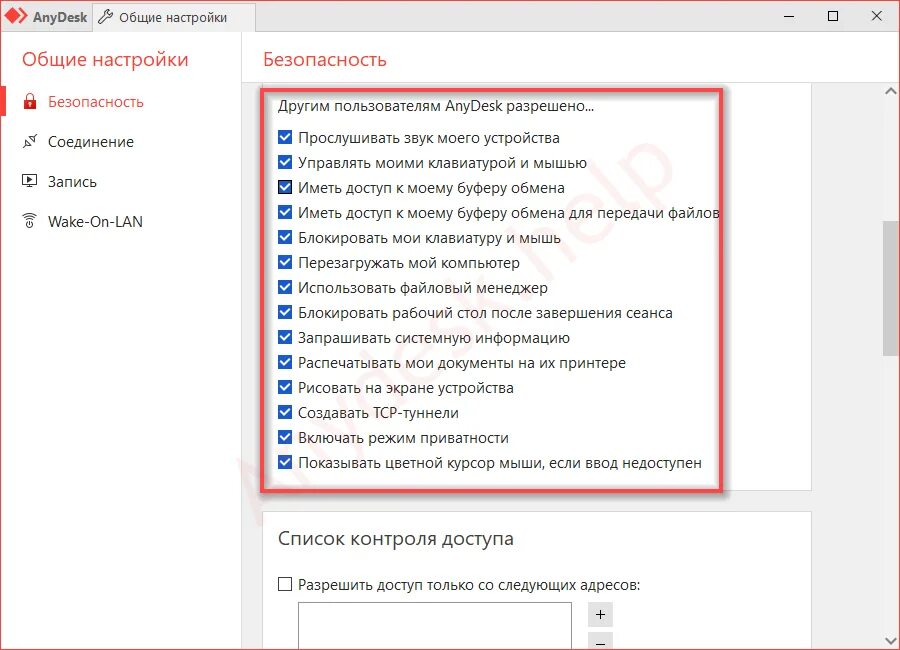Toggle Перезагружать мой компьютер checkbox

(285, 262)
